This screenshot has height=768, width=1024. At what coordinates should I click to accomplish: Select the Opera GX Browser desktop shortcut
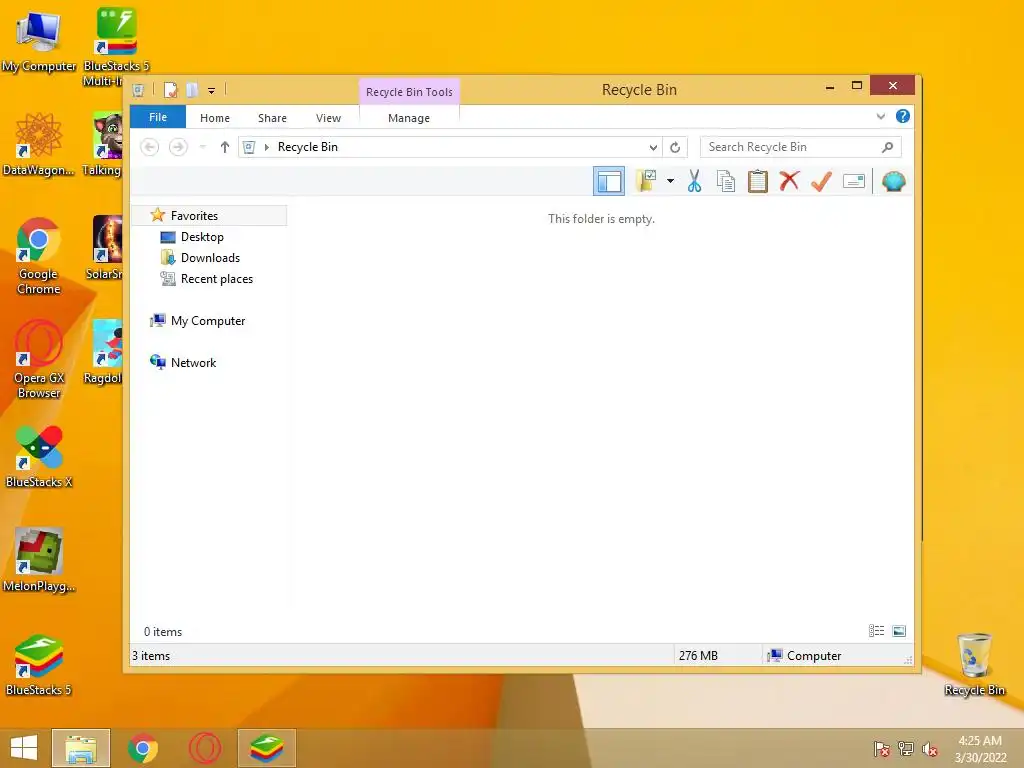click(x=39, y=359)
